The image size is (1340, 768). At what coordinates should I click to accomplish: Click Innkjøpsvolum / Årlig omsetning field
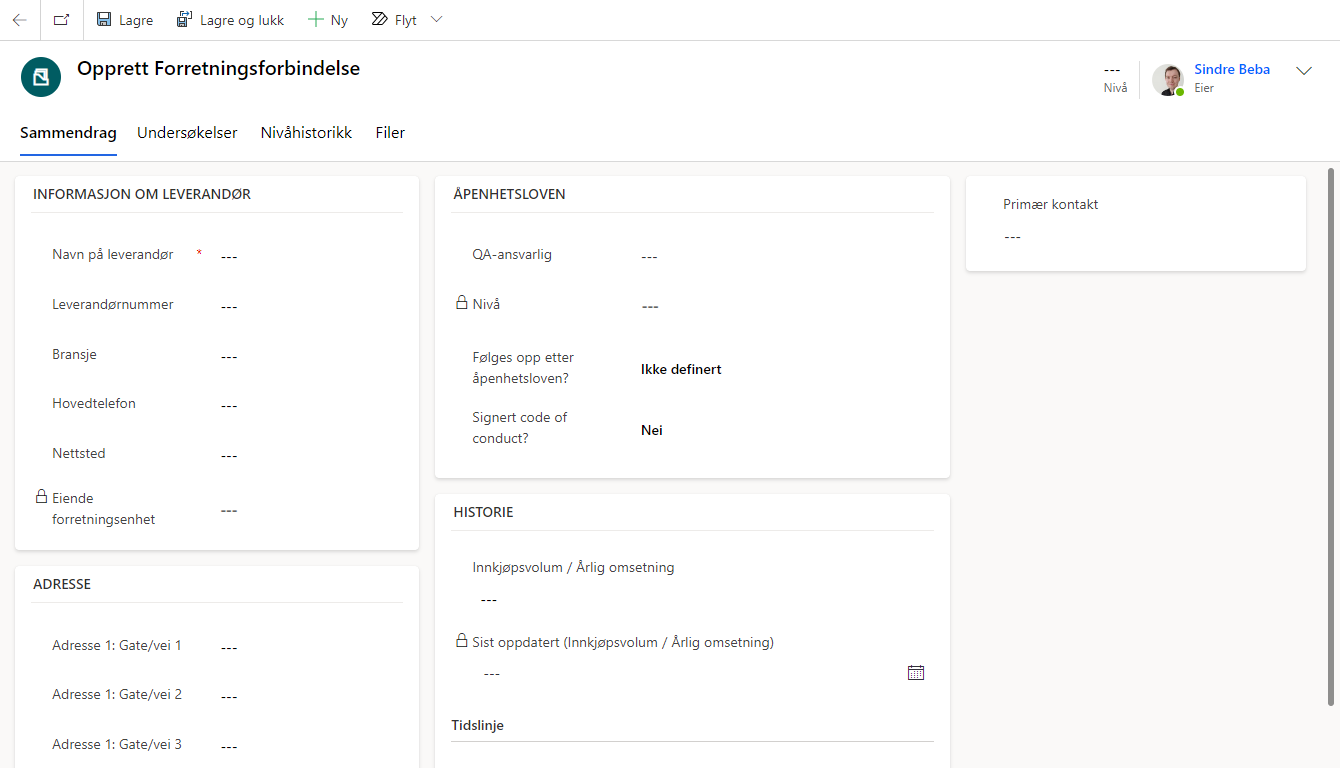(703, 599)
